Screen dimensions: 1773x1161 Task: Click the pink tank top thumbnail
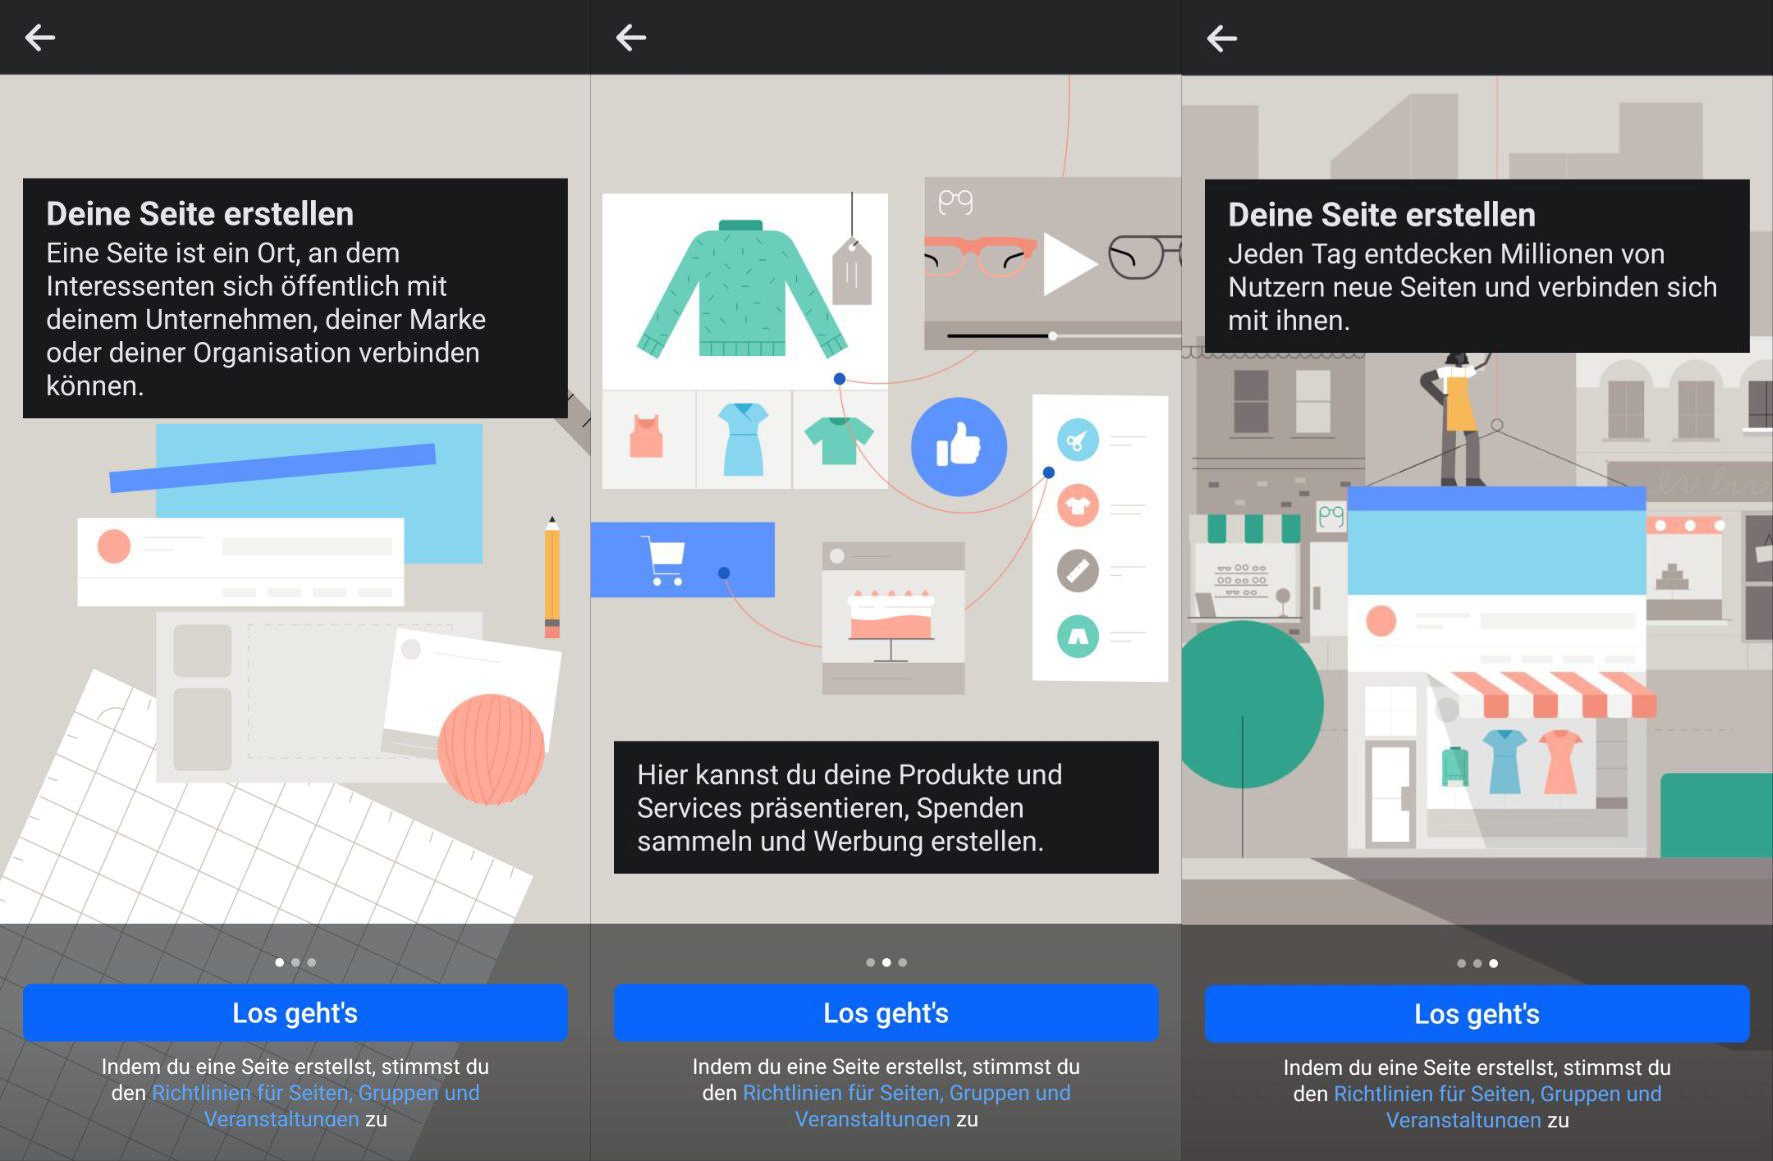coord(647,439)
